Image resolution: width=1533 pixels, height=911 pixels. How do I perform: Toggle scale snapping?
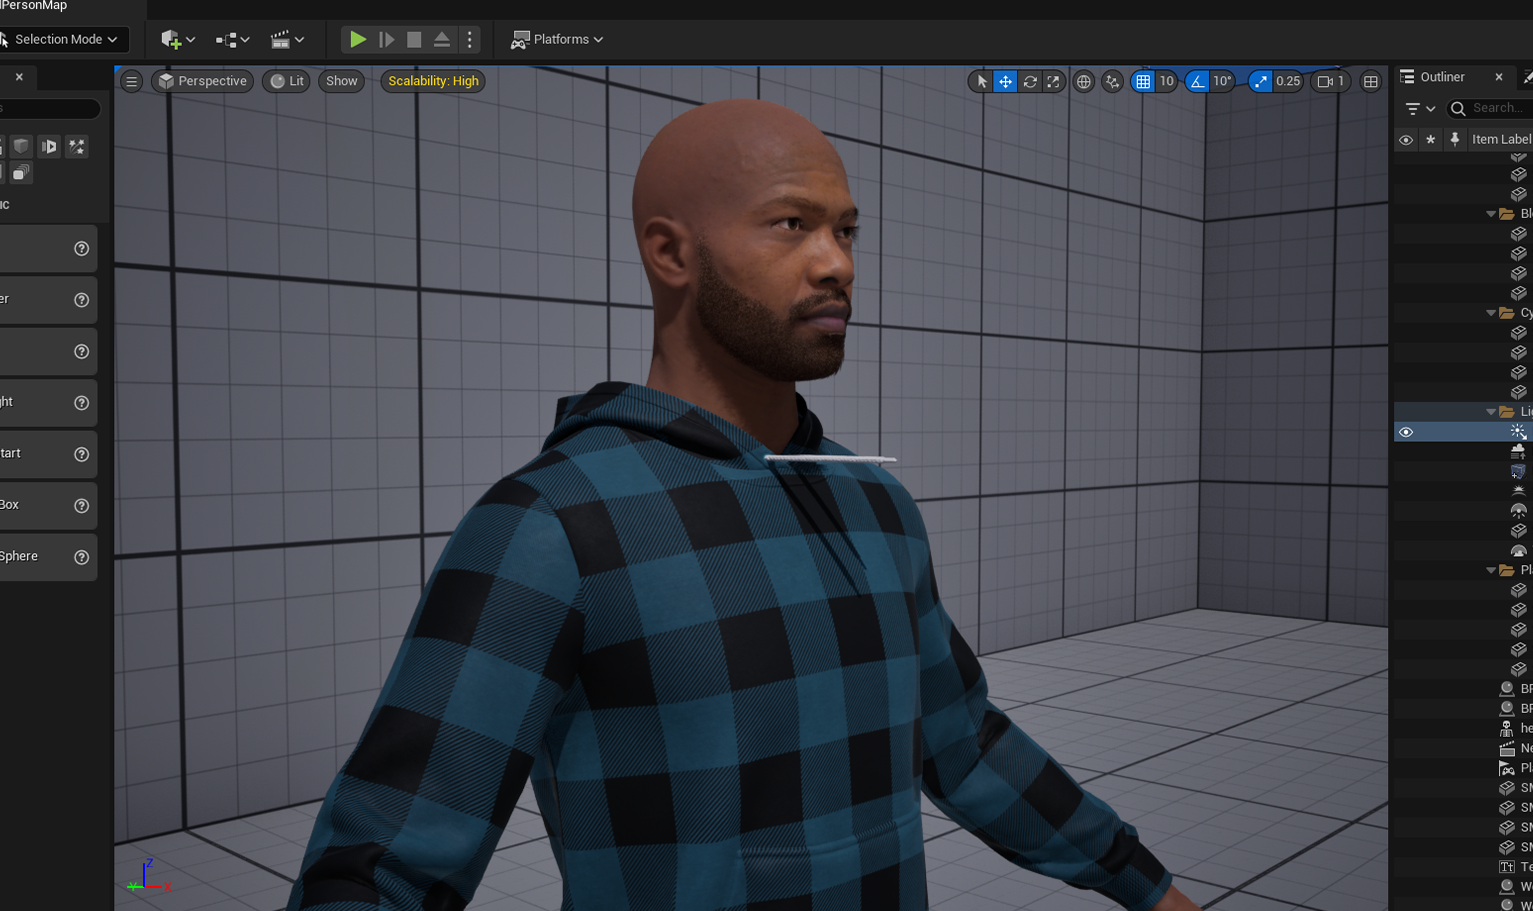coord(1260,81)
